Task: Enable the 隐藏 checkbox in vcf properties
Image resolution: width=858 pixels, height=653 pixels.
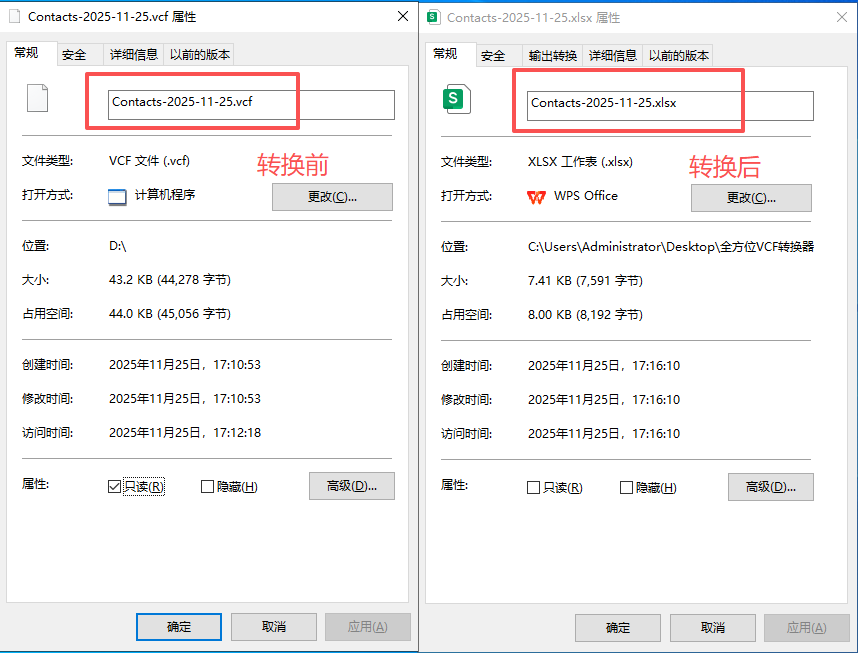Action: point(208,487)
